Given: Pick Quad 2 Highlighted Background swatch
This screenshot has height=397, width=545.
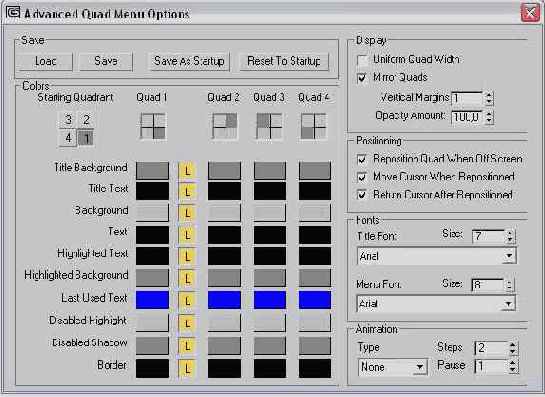Looking at the screenshot, I should click(224, 278).
